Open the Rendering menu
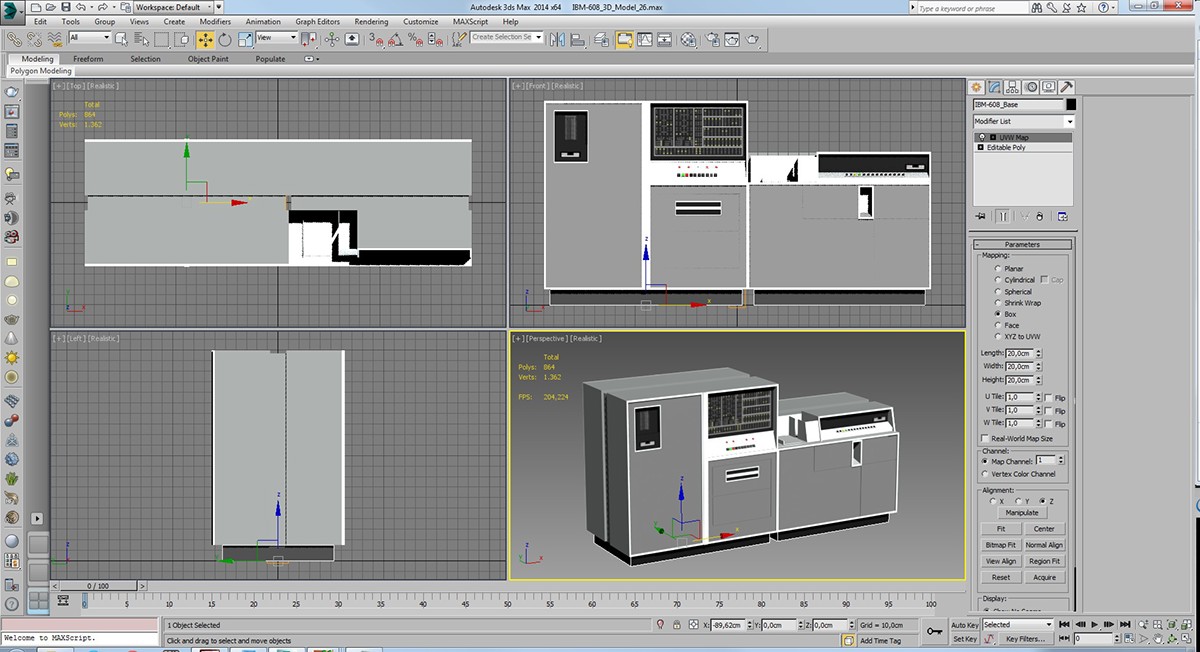This screenshot has height=652, width=1200. 371,21
